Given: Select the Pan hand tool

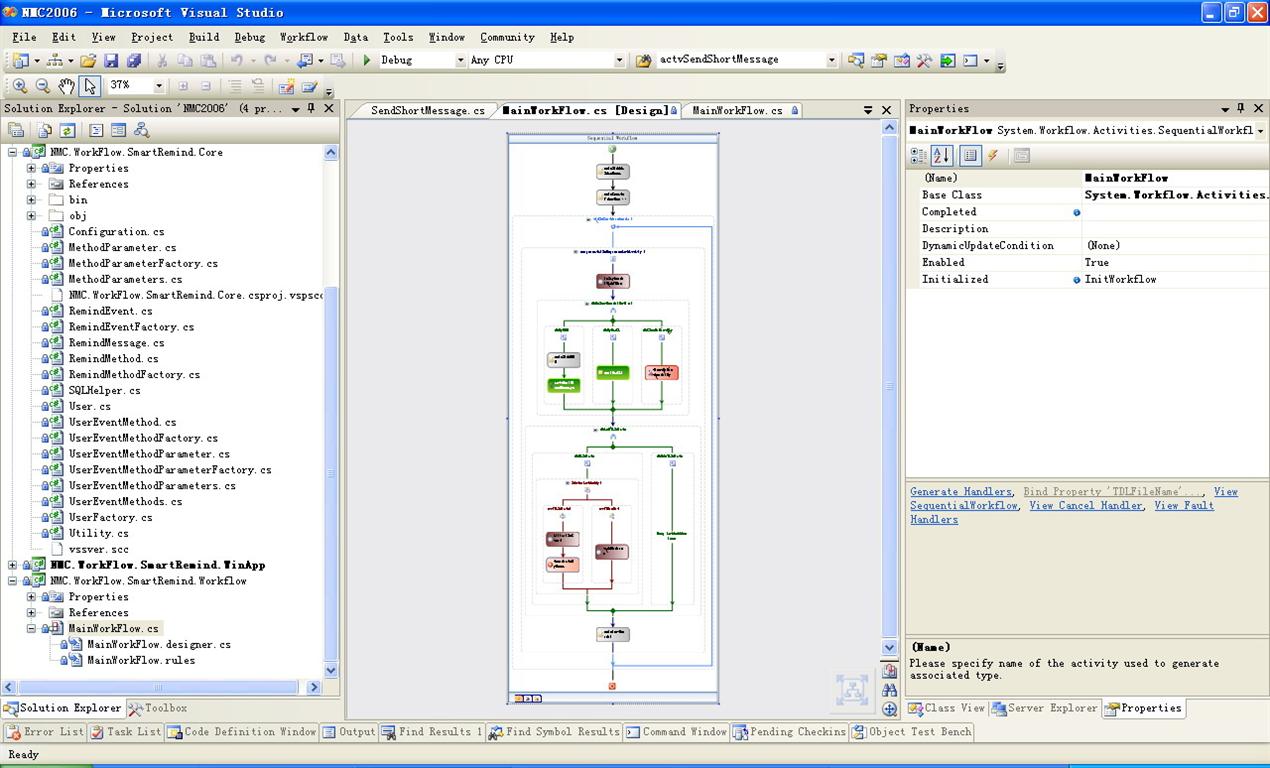Looking at the screenshot, I should point(66,86).
